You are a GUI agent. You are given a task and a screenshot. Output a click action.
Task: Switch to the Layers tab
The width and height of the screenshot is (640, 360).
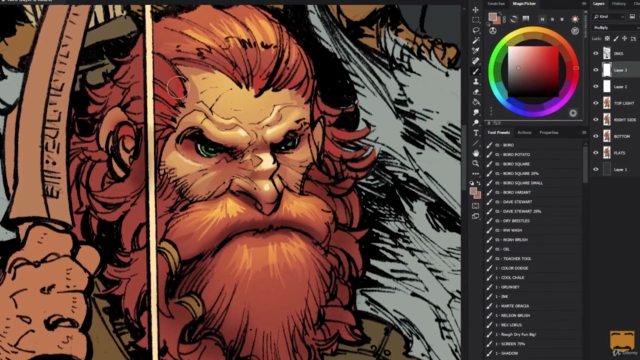599,4
